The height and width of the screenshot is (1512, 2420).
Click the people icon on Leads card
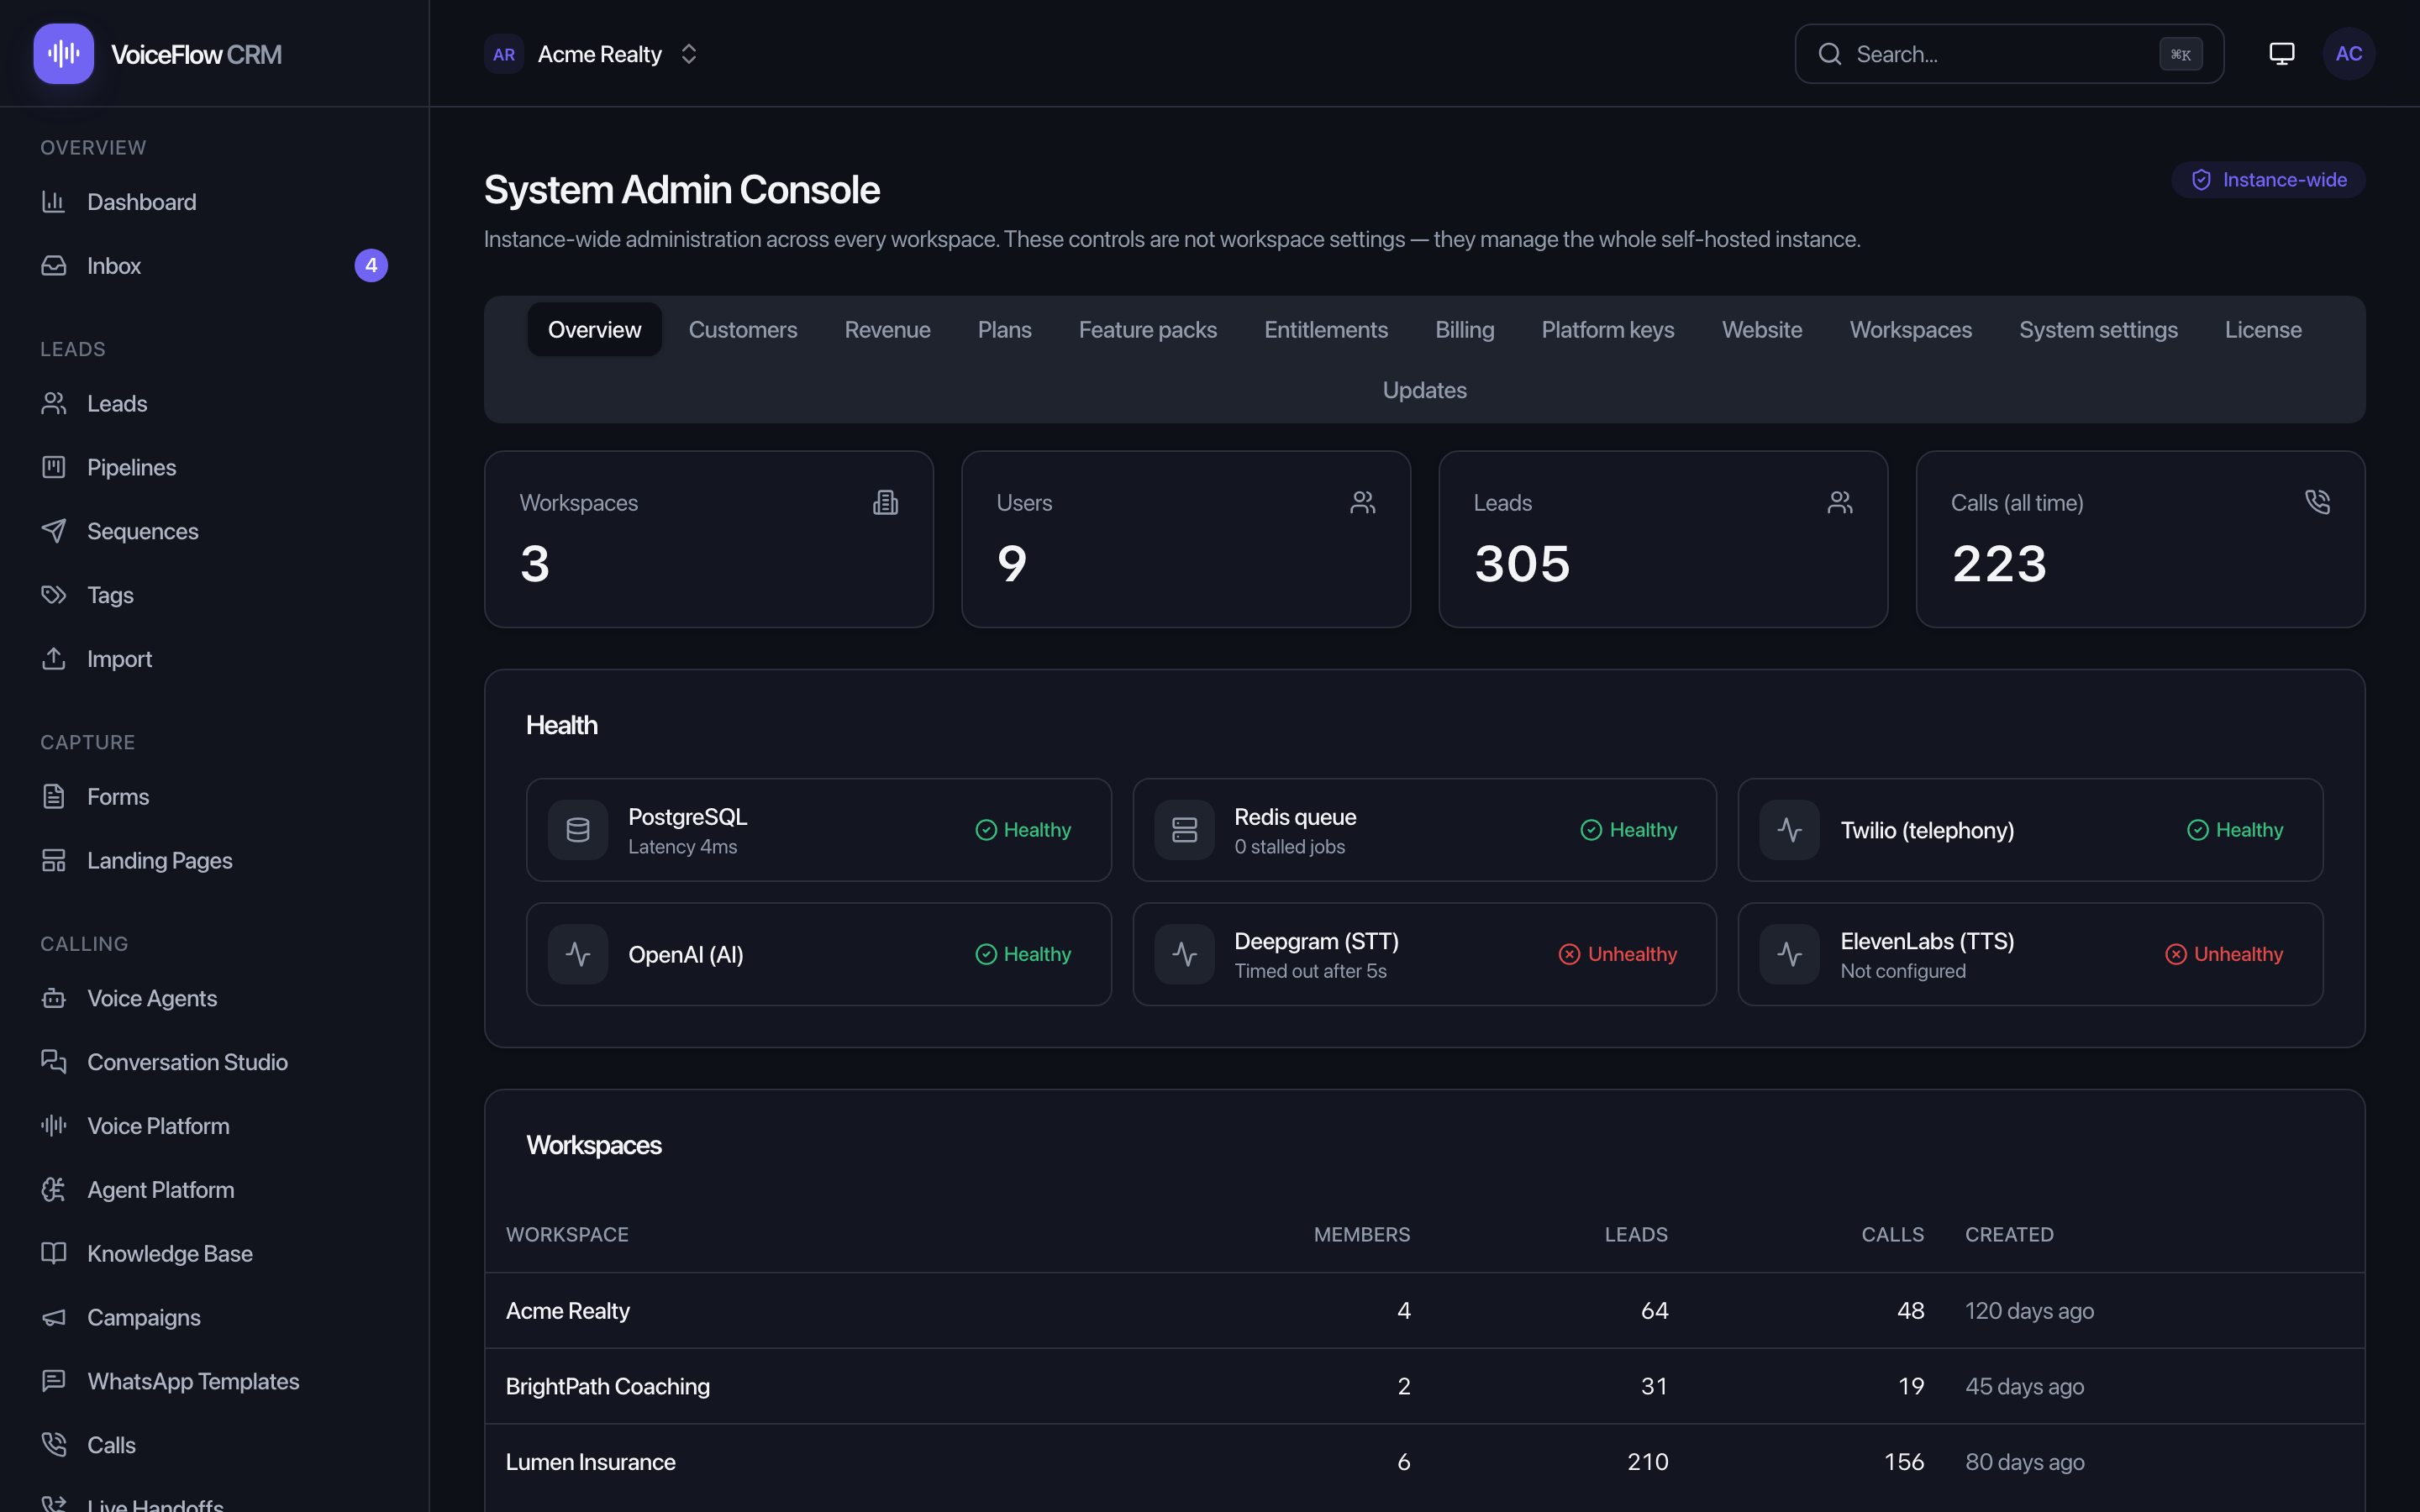pos(1840,502)
